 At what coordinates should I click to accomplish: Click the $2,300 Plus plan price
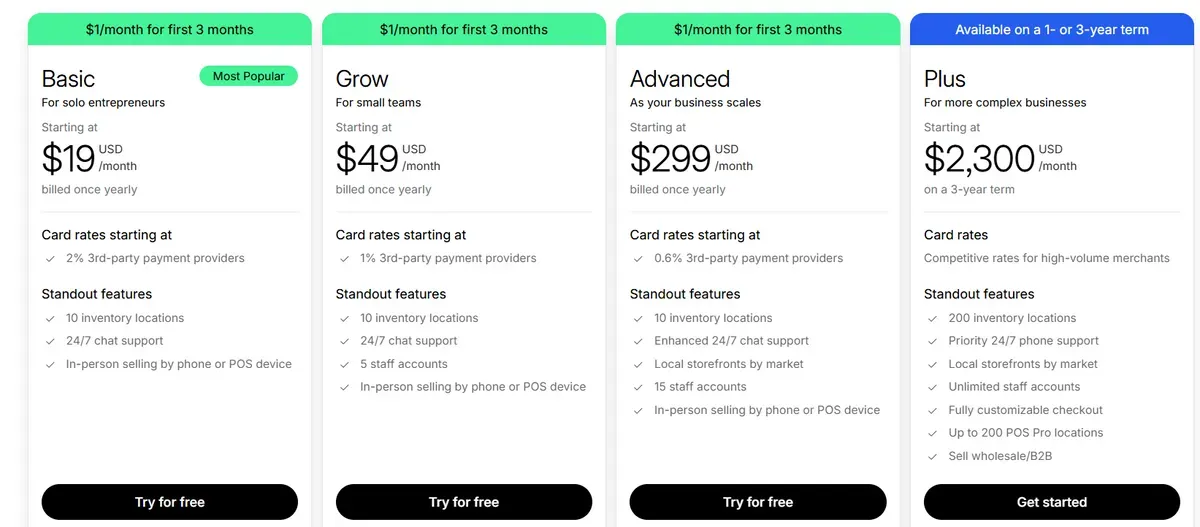click(x=978, y=158)
